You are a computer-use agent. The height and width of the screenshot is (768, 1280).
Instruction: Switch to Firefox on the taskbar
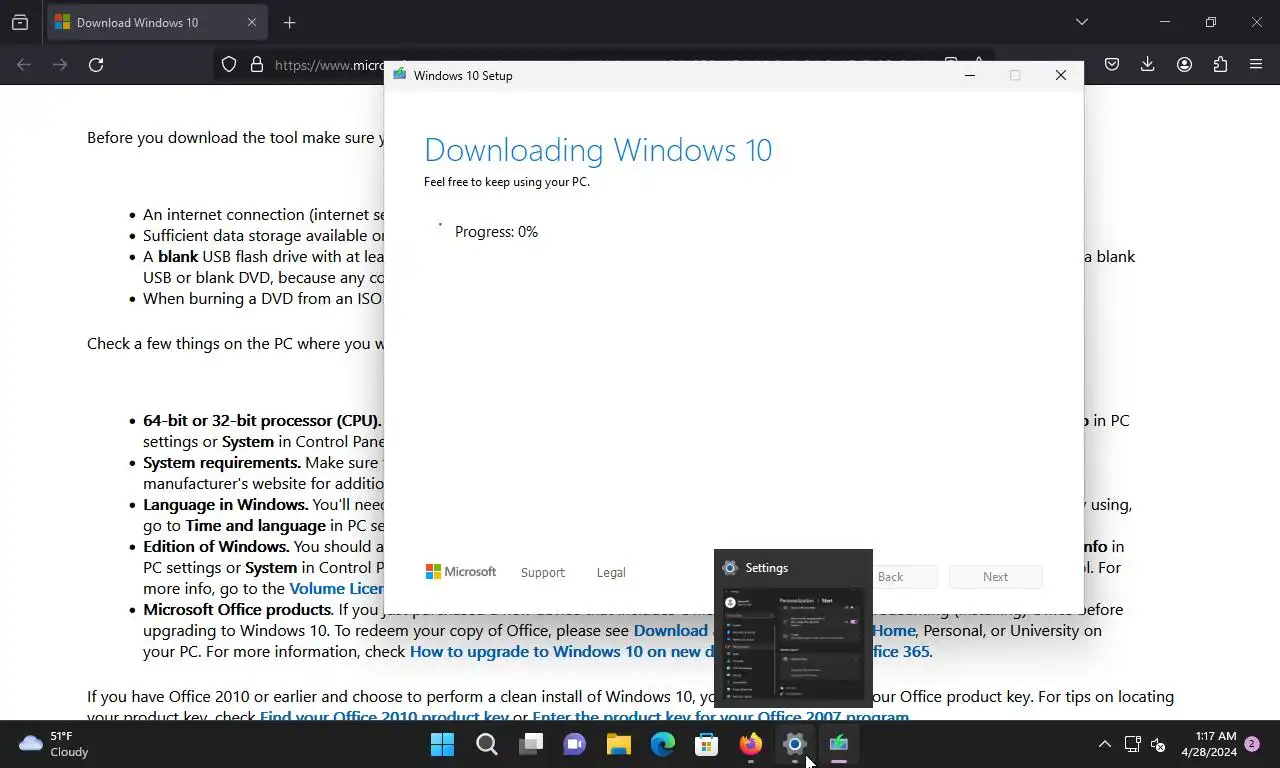[x=750, y=744]
